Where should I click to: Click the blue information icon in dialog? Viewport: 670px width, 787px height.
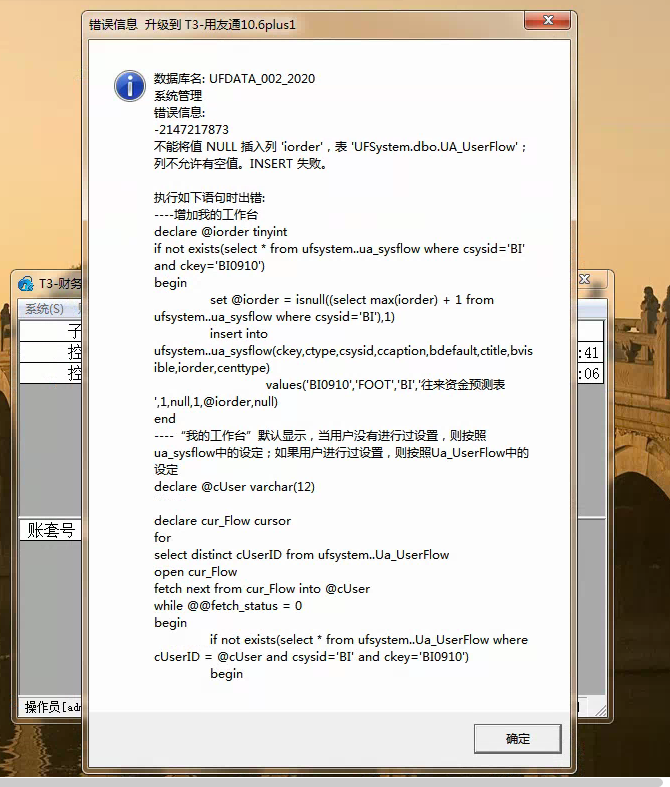point(130,86)
